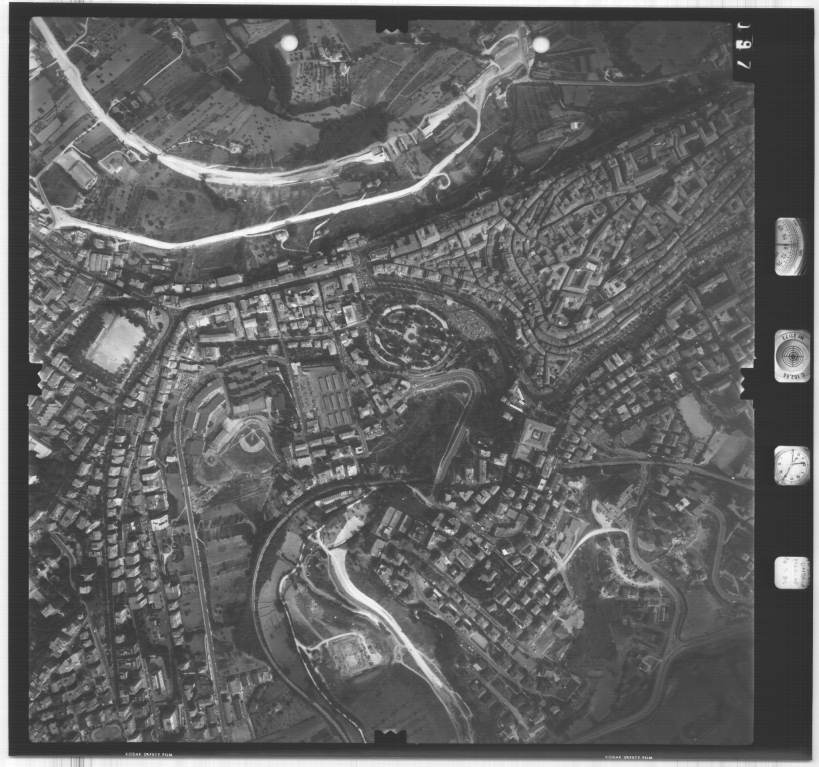This screenshot has width=819, height=767.
Task: Click the left white circular spot at top
Action: [x=289, y=43]
